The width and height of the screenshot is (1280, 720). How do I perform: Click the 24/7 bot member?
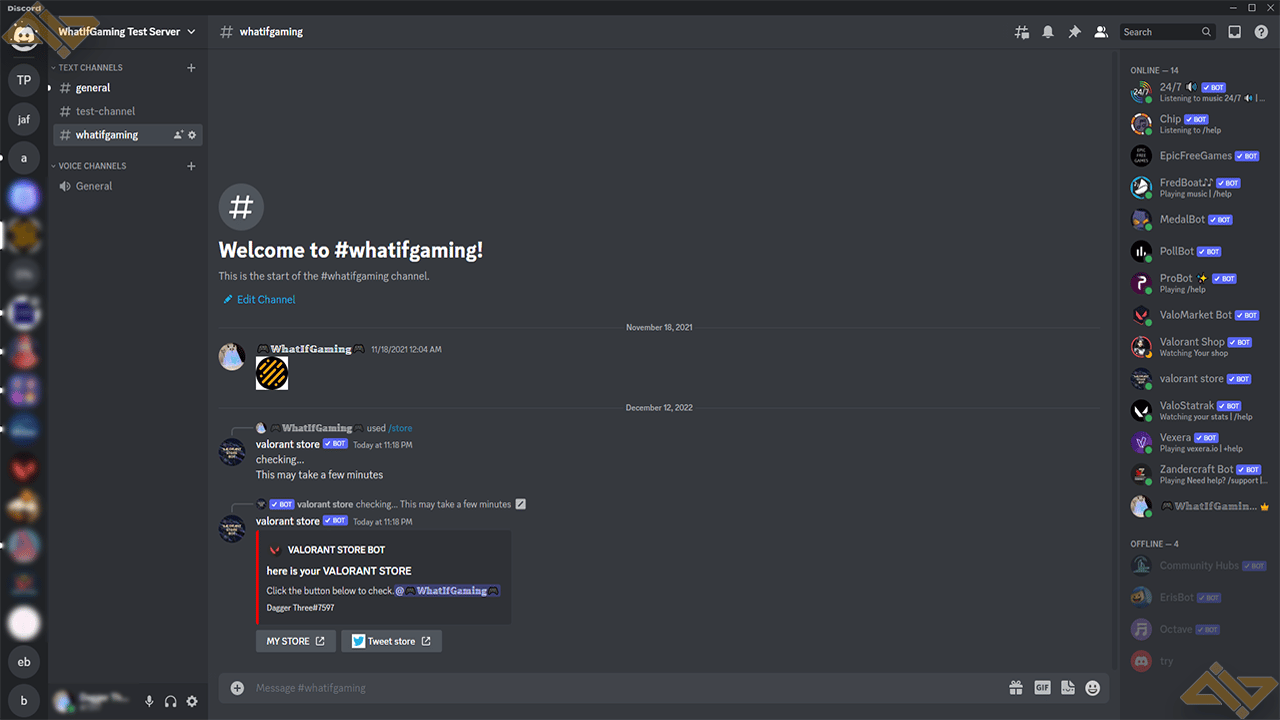(1197, 92)
